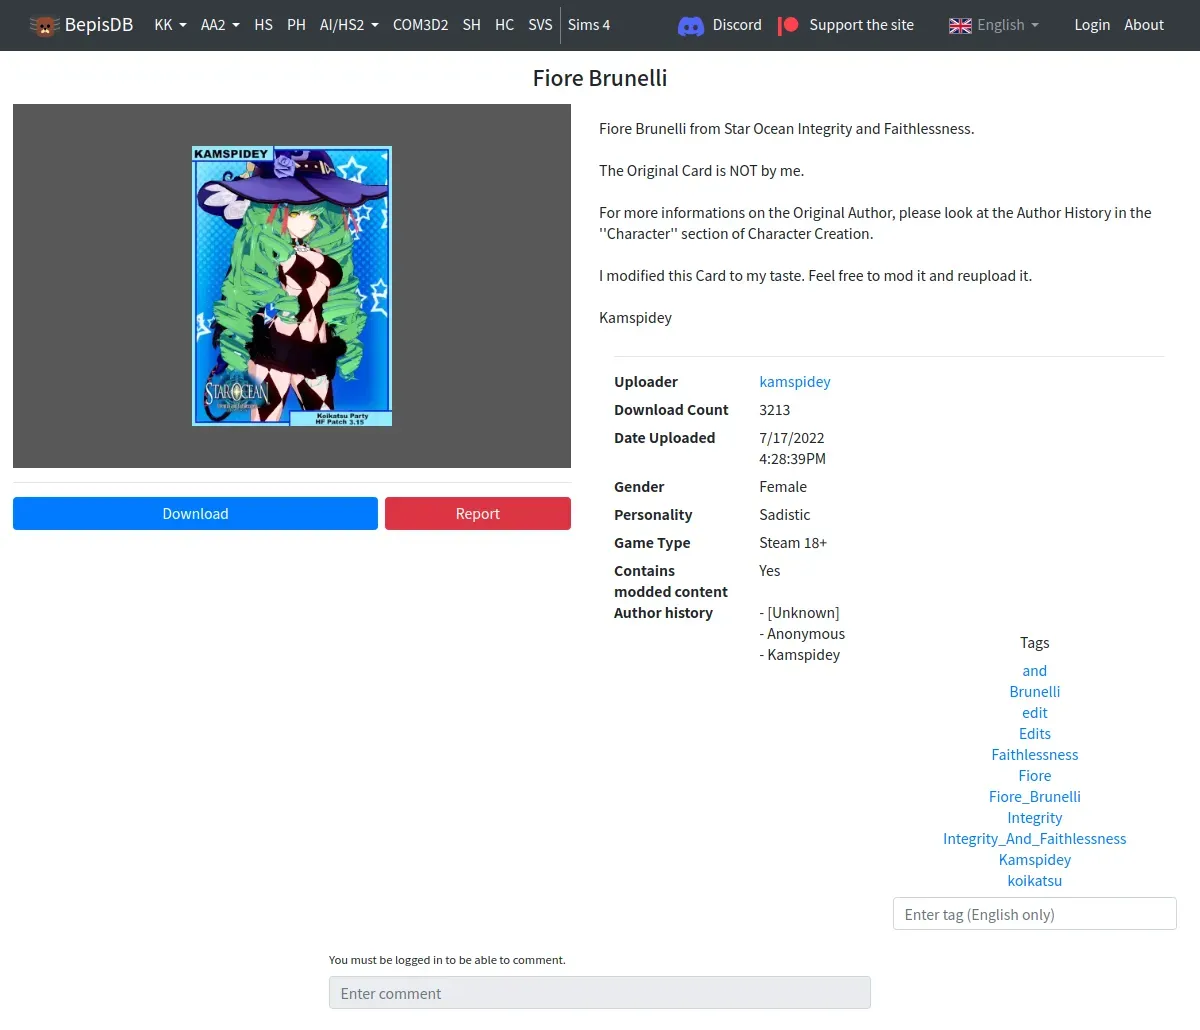Open the About page
This screenshot has width=1200, height=1030.
1144,25
